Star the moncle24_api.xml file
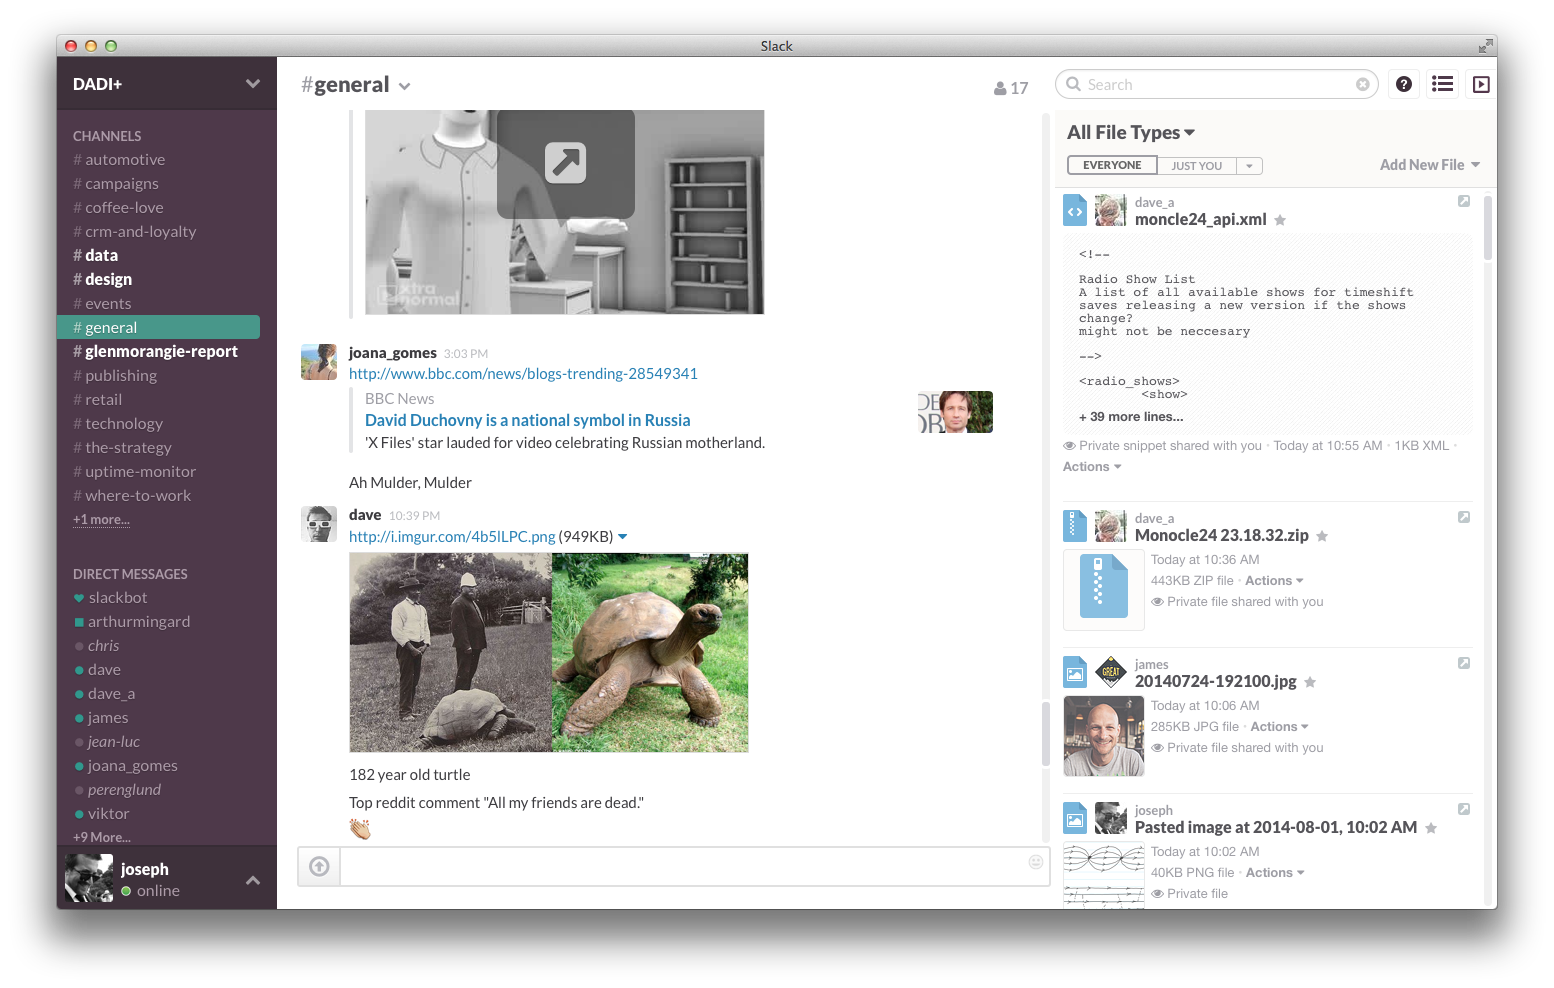1554x988 pixels. pos(1280,220)
